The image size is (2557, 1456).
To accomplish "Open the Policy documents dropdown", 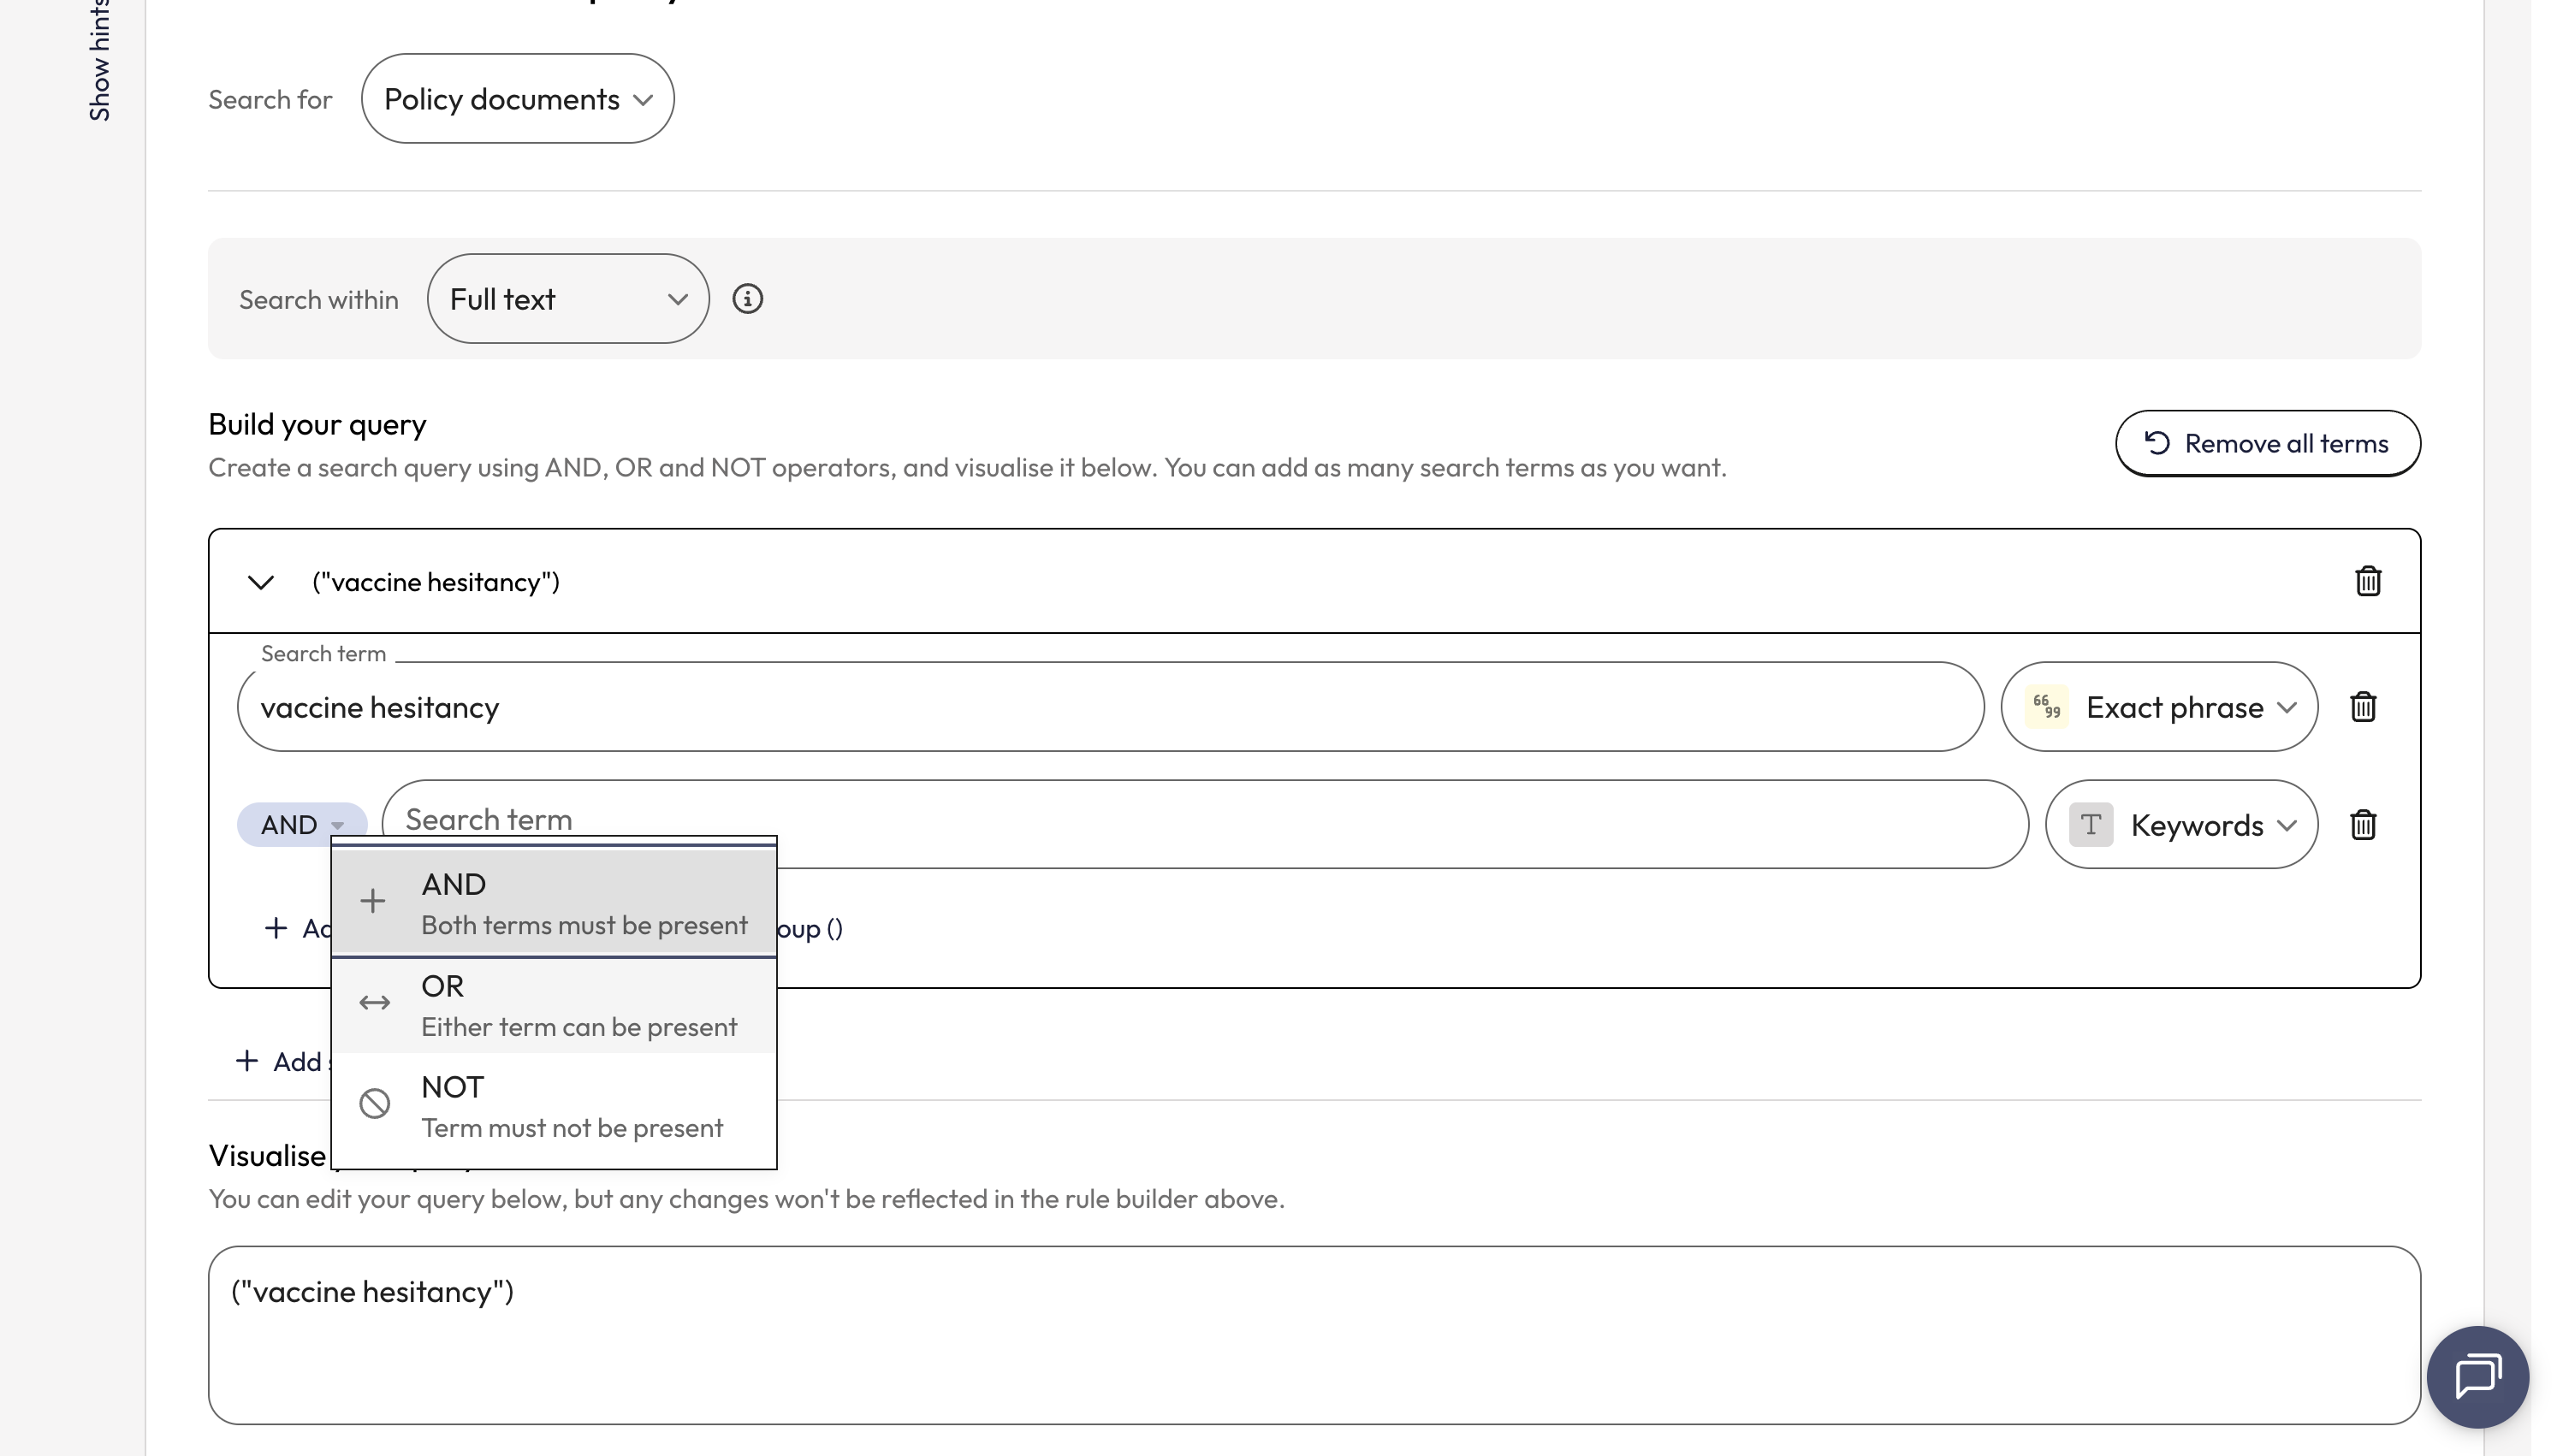I will click(x=517, y=99).
